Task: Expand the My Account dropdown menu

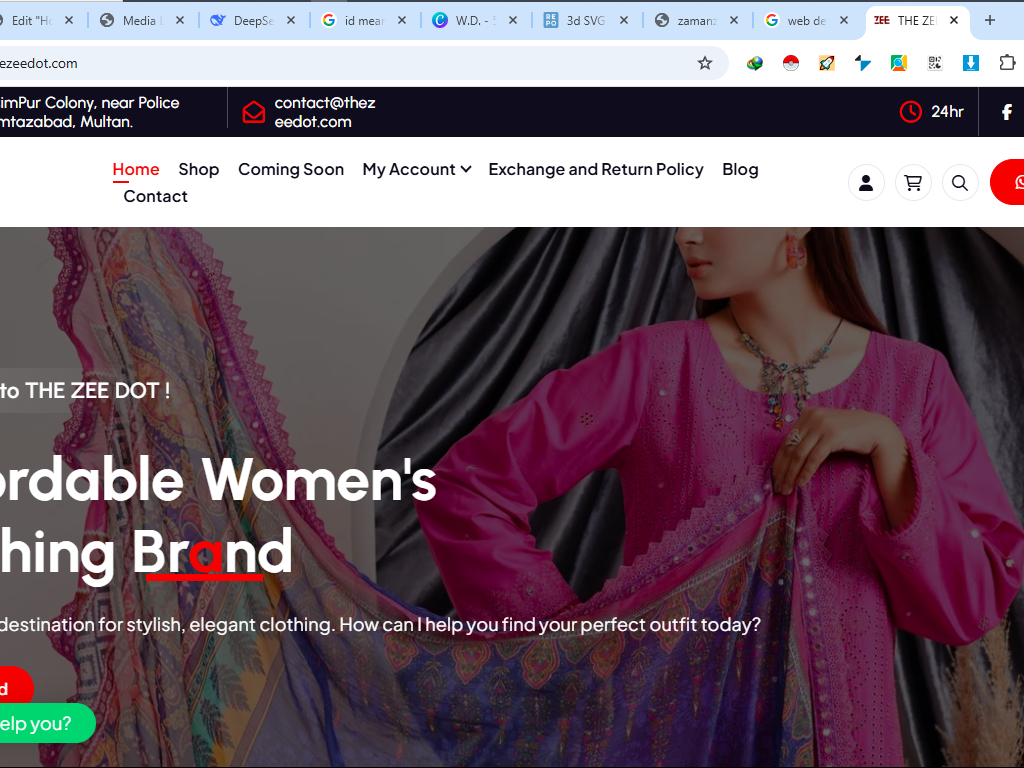Action: coord(417,169)
